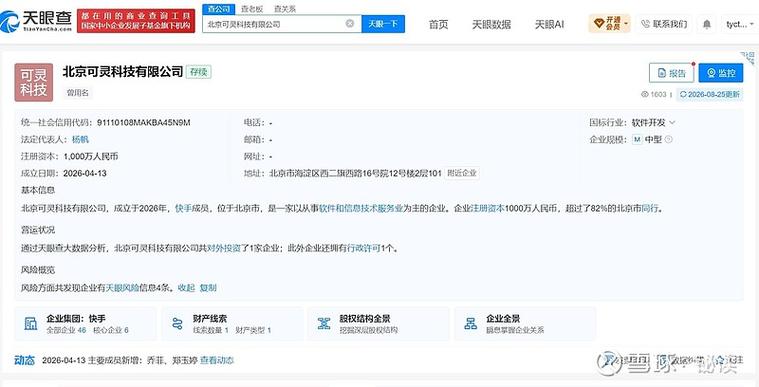Open 软件和信息技术服务业 link
The image size is (759, 387).
[361, 209]
